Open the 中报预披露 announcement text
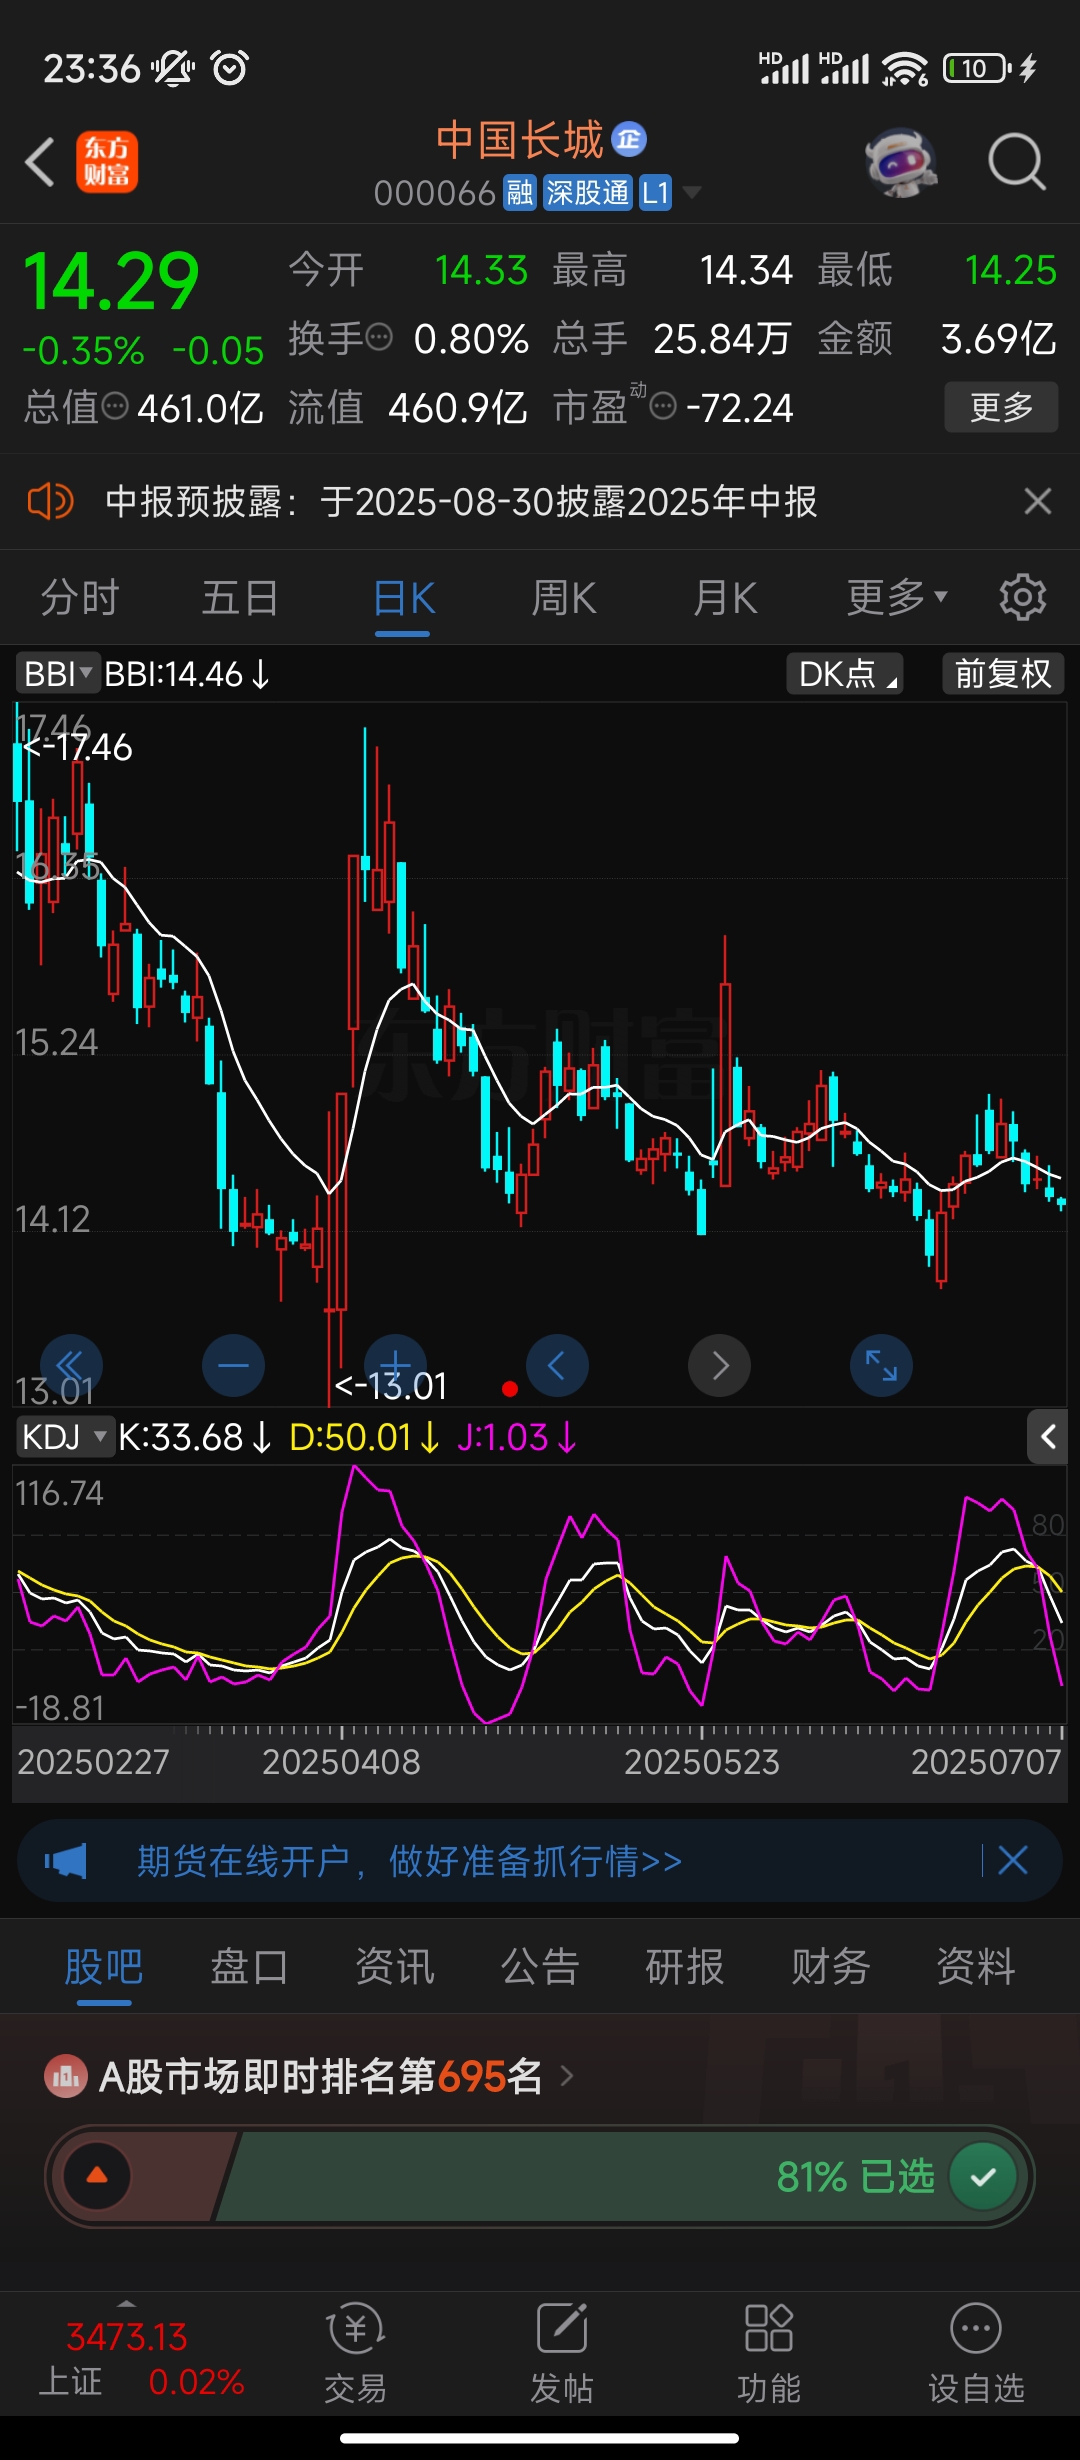 pyautogui.click(x=461, y=501)
